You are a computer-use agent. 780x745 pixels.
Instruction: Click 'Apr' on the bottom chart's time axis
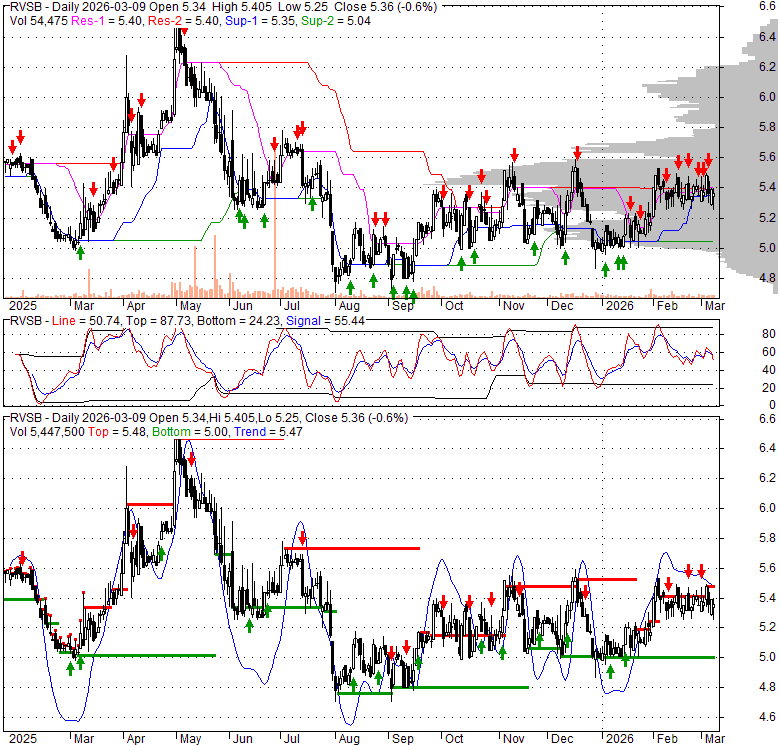[x=135, y=739]
